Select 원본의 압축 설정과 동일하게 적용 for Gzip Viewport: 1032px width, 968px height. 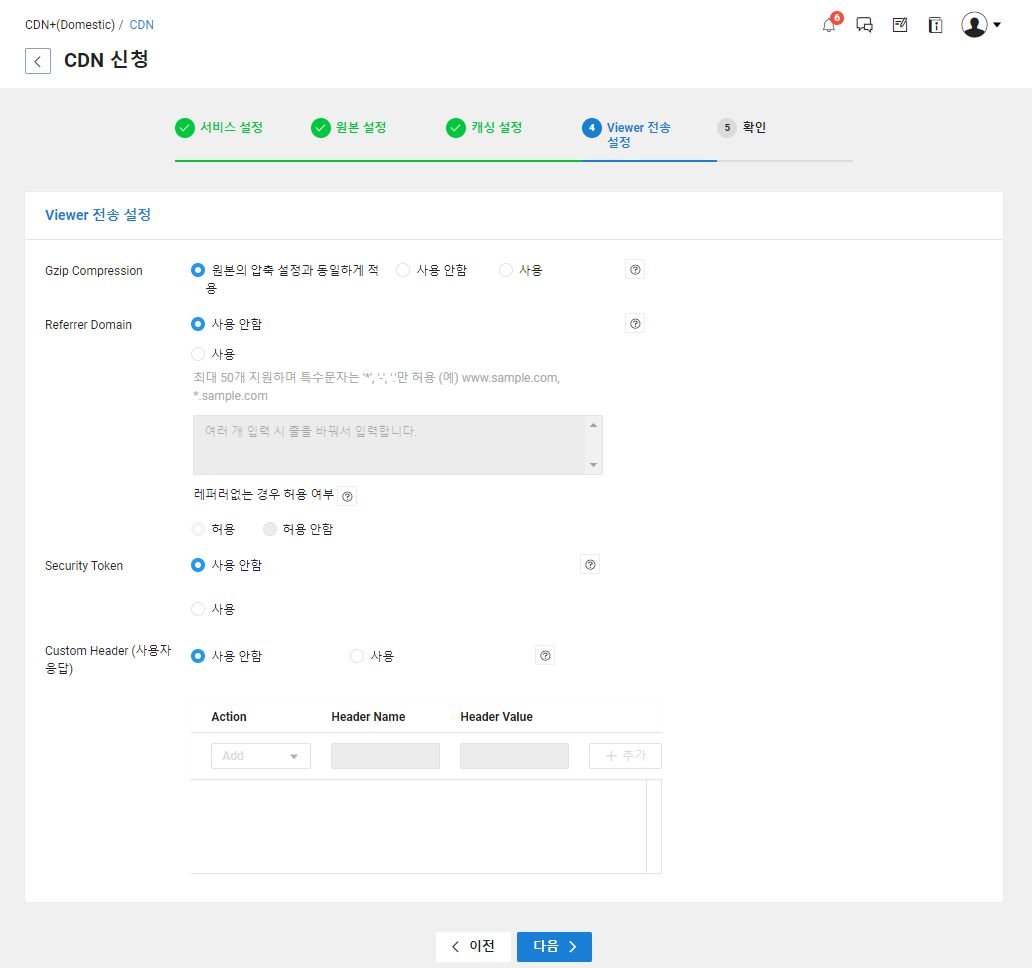point(197,270)
